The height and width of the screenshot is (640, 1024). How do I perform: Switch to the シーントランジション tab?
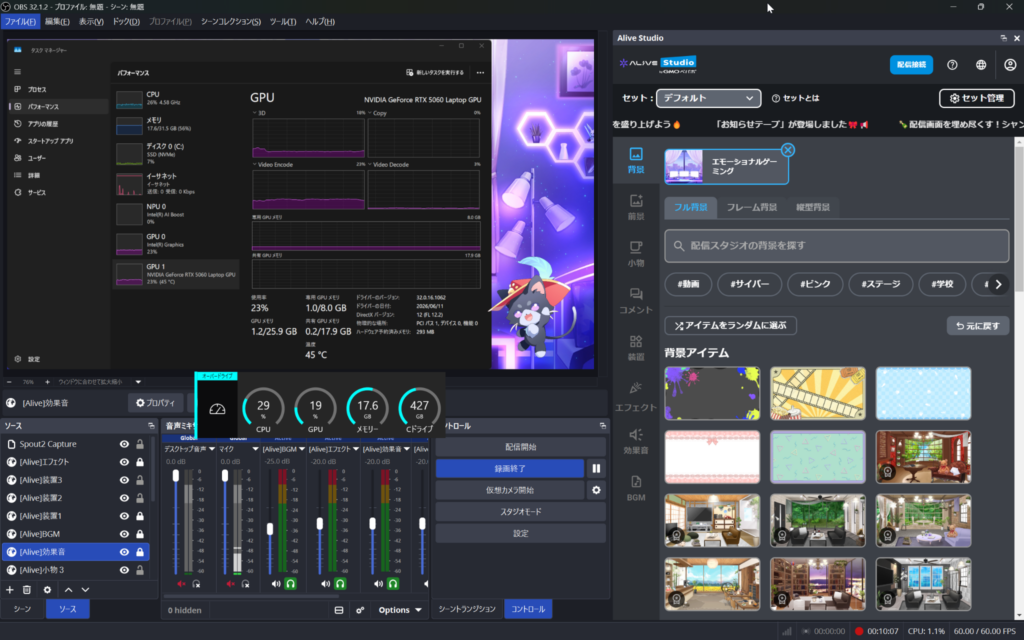click(467, 609)
